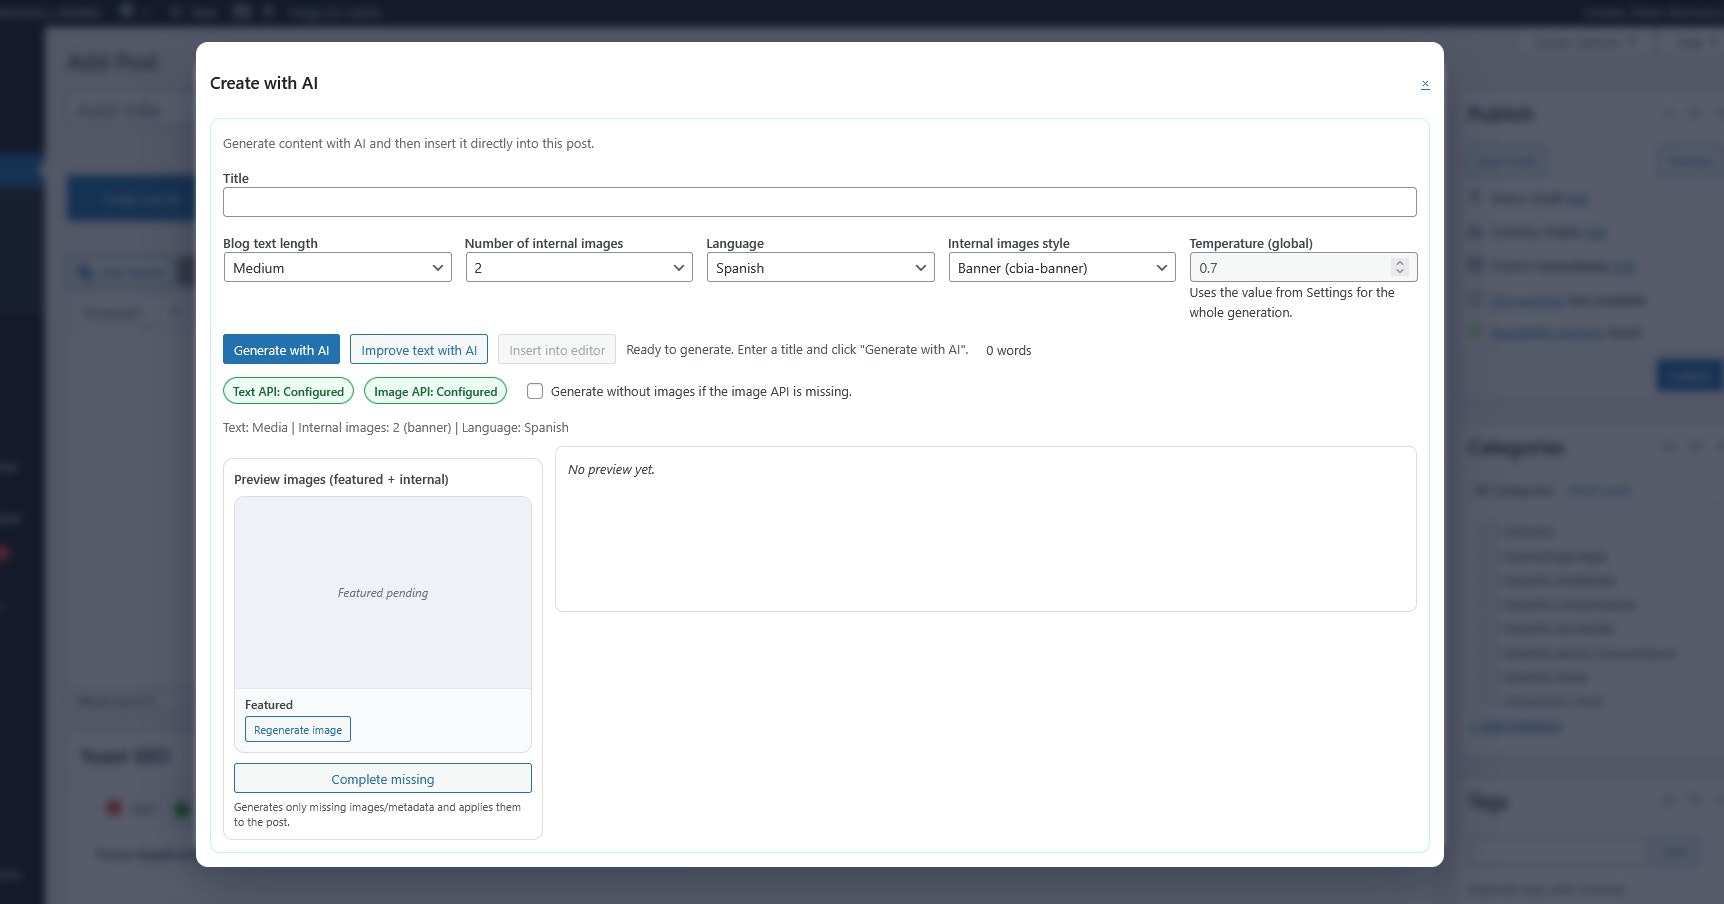Select the Temperature value field
The width and height of the screenshot is (1724, 904).
coord(1290,267)
